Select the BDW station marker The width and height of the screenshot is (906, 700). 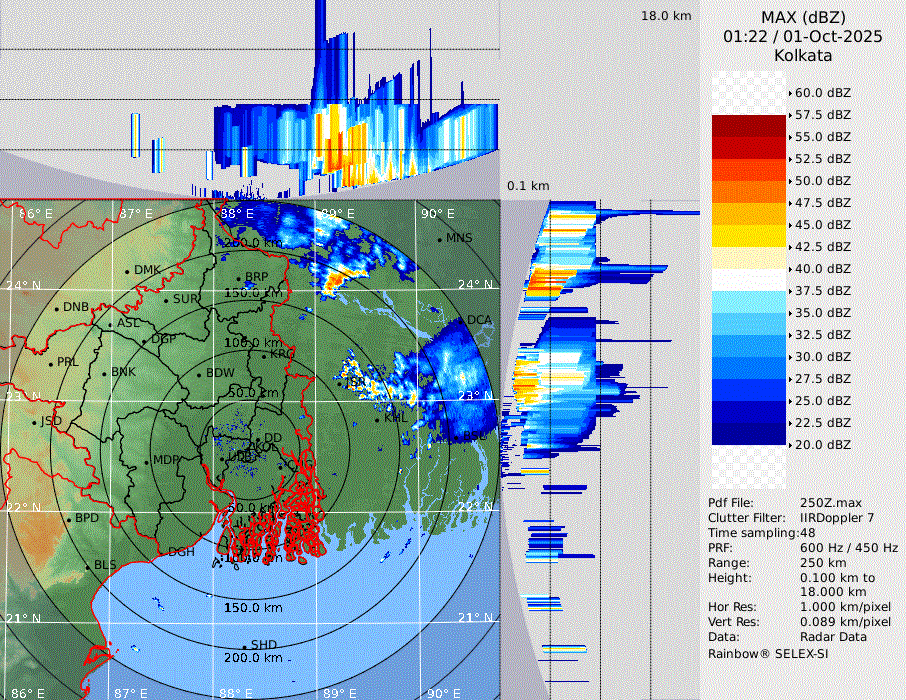coord(199,375)
